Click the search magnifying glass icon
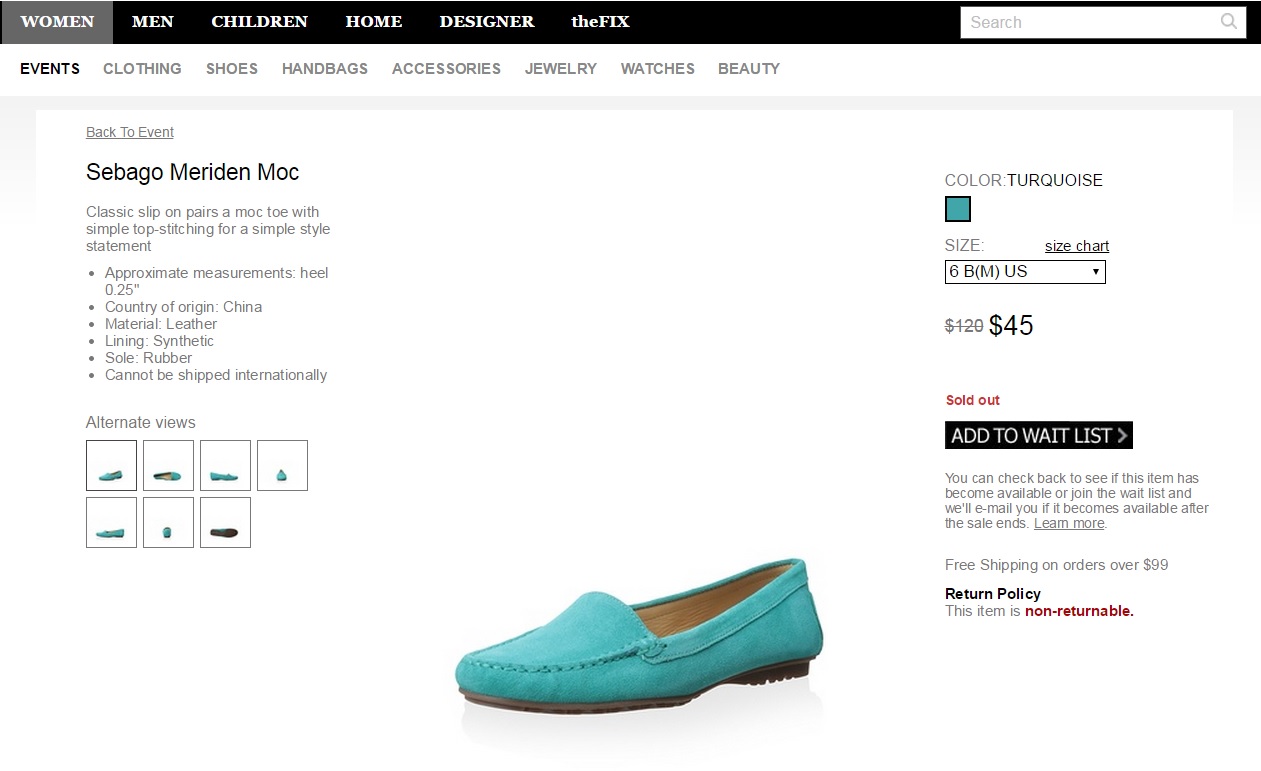 click(1228, 22)
